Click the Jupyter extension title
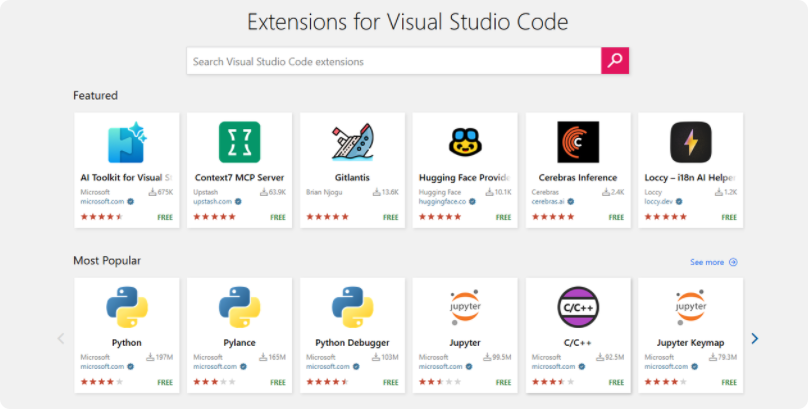 point(465,343)
